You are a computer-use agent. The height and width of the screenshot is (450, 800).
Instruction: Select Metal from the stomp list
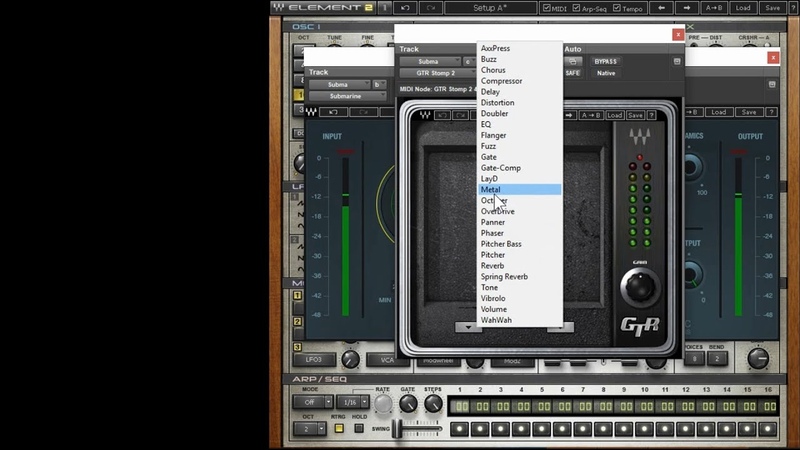520,189
